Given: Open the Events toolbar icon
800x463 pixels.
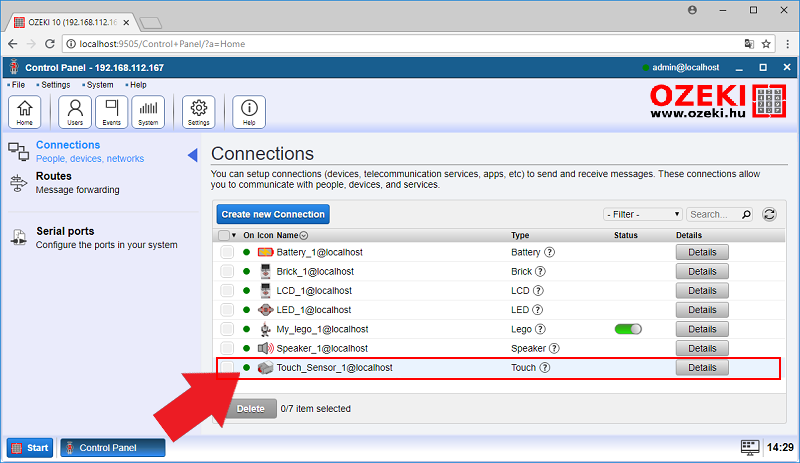Looking at the screenshot, I should [111, 112].
